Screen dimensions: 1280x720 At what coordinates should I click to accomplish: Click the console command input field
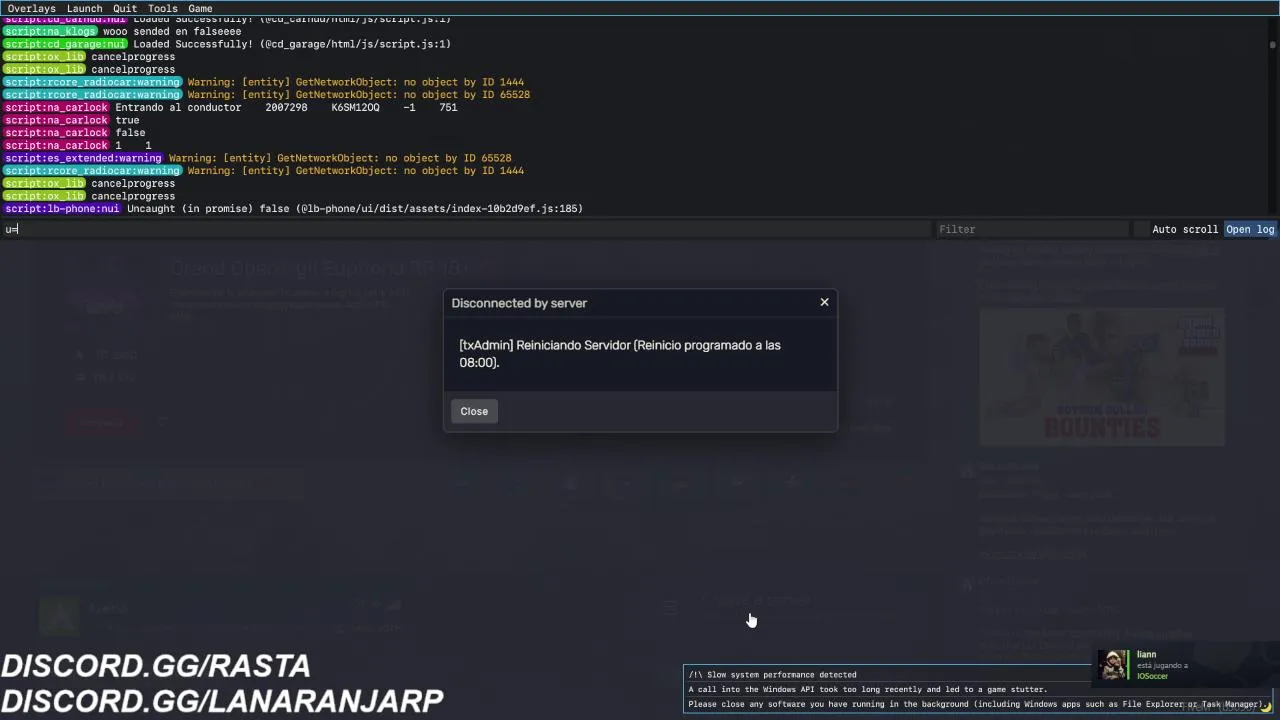click(466, 229)
